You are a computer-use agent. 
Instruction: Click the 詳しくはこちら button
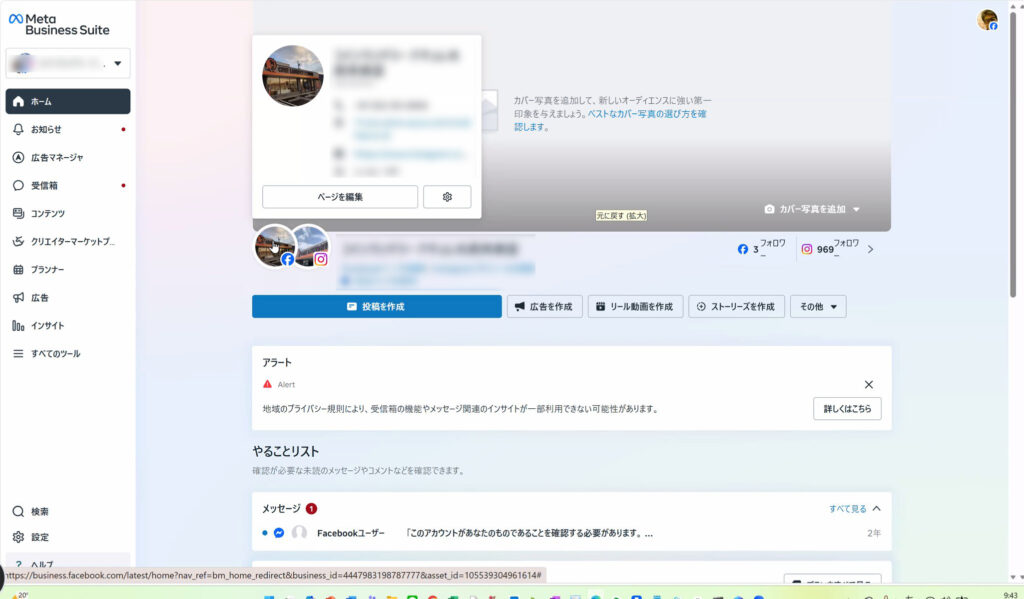point(846,409)
